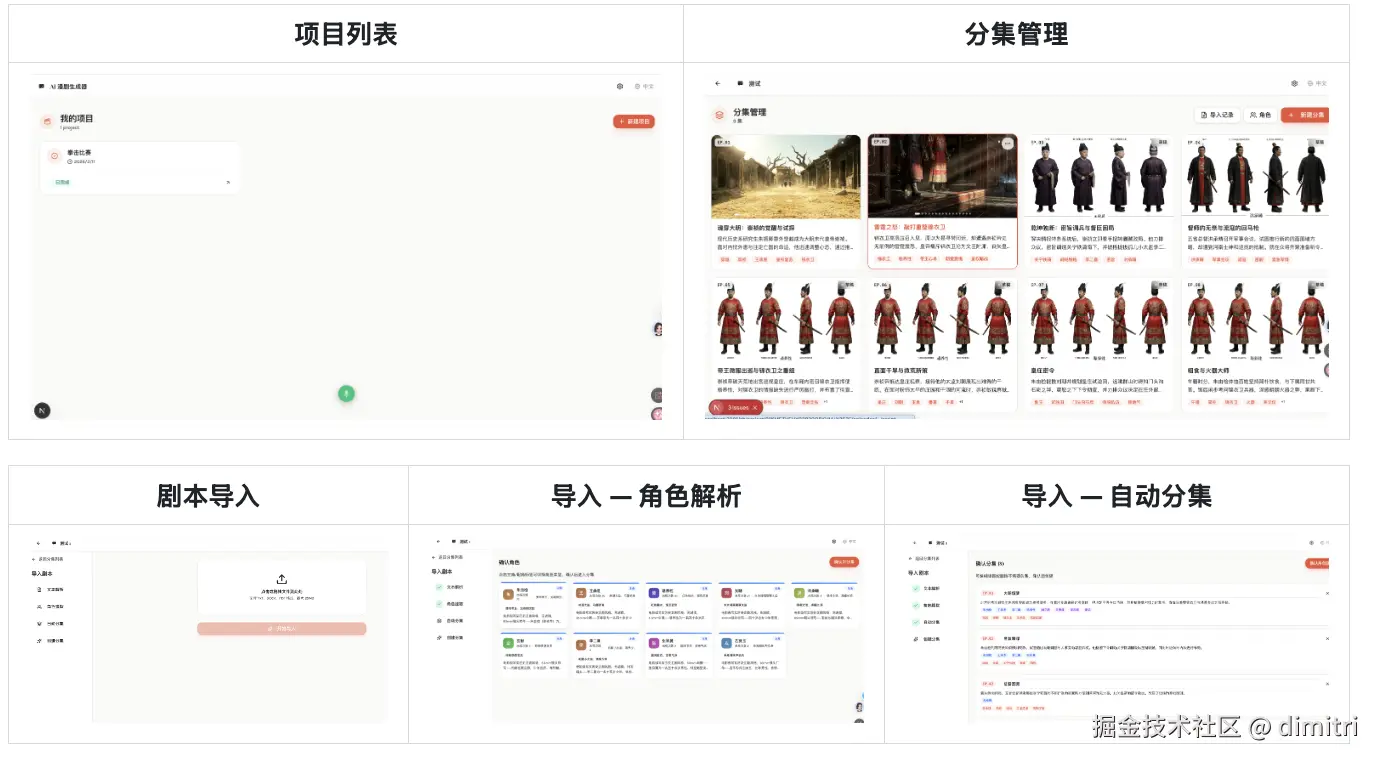This screenshot has width=1380, height=762.
Task: Click the 导入记录 button
Action: click(1216, 115)
